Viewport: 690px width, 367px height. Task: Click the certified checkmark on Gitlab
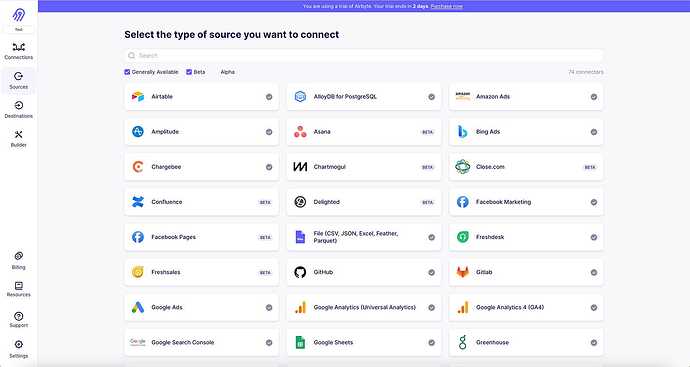click(x=594, y=272)
